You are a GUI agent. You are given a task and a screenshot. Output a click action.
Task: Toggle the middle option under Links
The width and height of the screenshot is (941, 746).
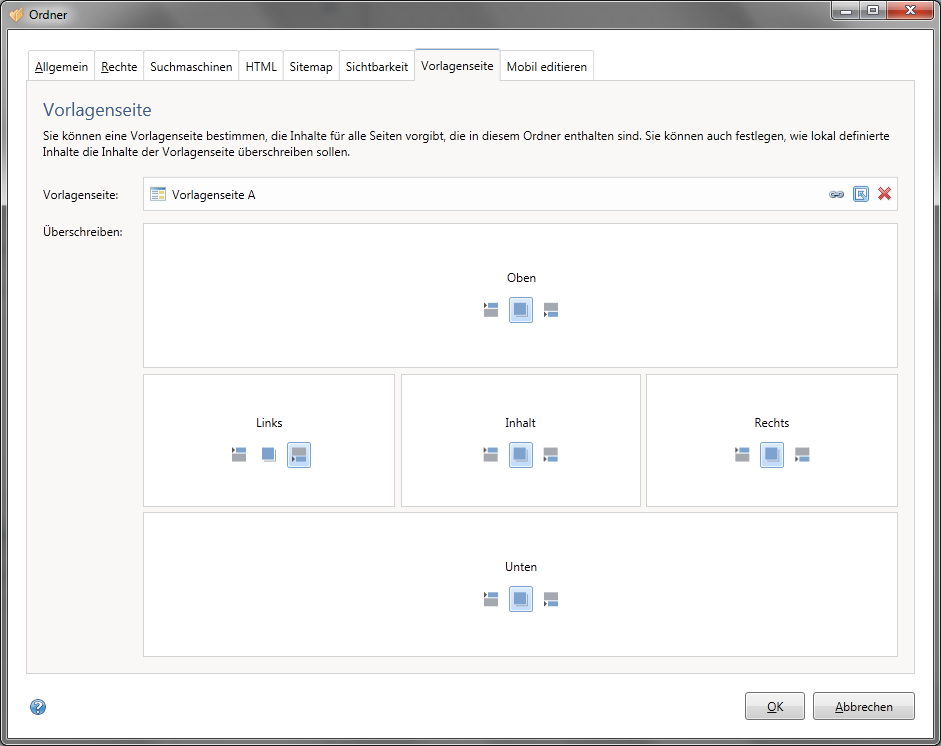pyautogui.click(x=268, y=455)
